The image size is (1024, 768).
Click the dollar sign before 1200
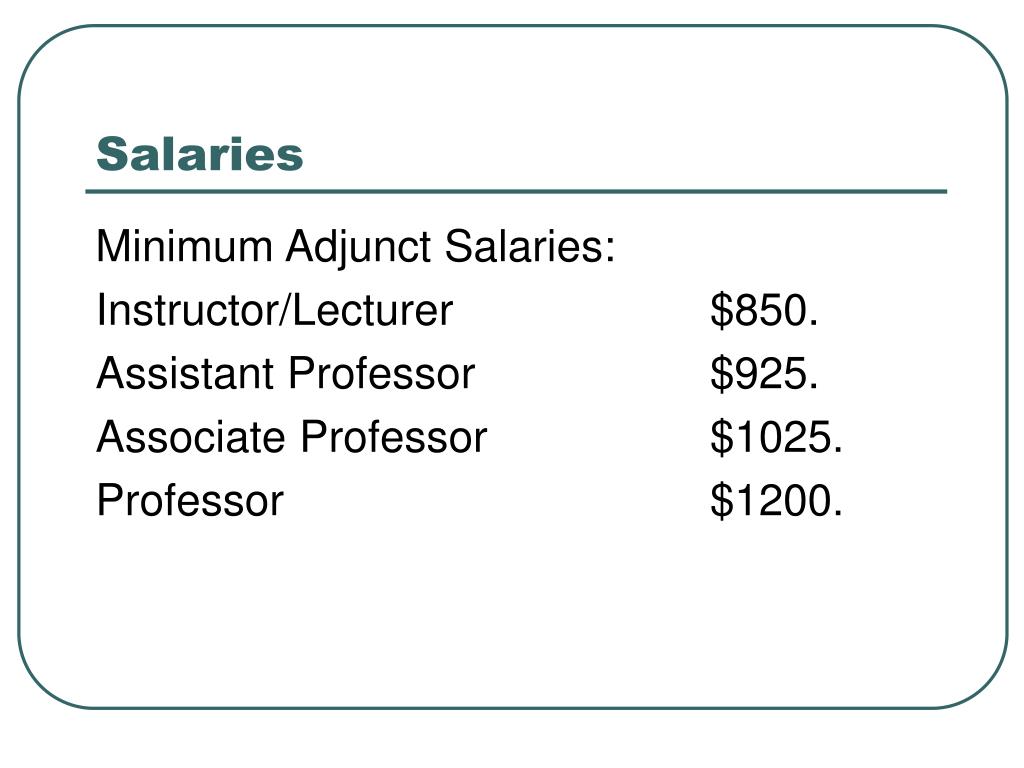point(721,500)
